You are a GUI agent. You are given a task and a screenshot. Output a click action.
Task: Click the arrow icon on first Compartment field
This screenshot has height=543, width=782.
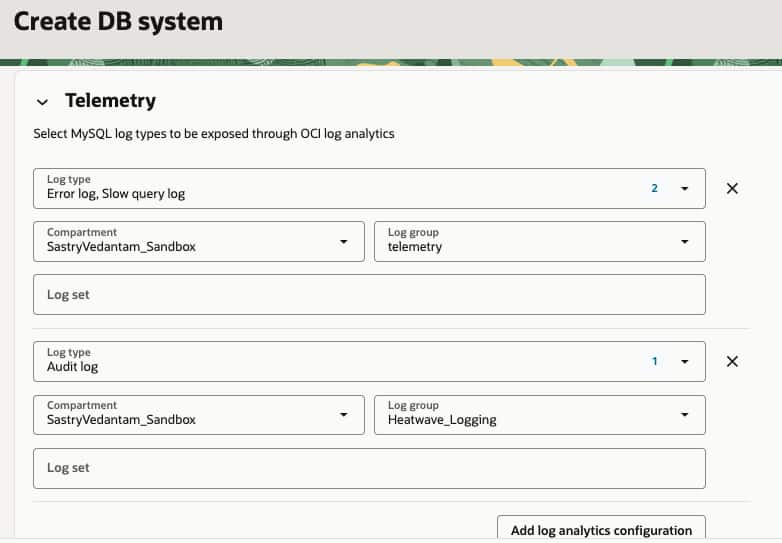[344, 241]
